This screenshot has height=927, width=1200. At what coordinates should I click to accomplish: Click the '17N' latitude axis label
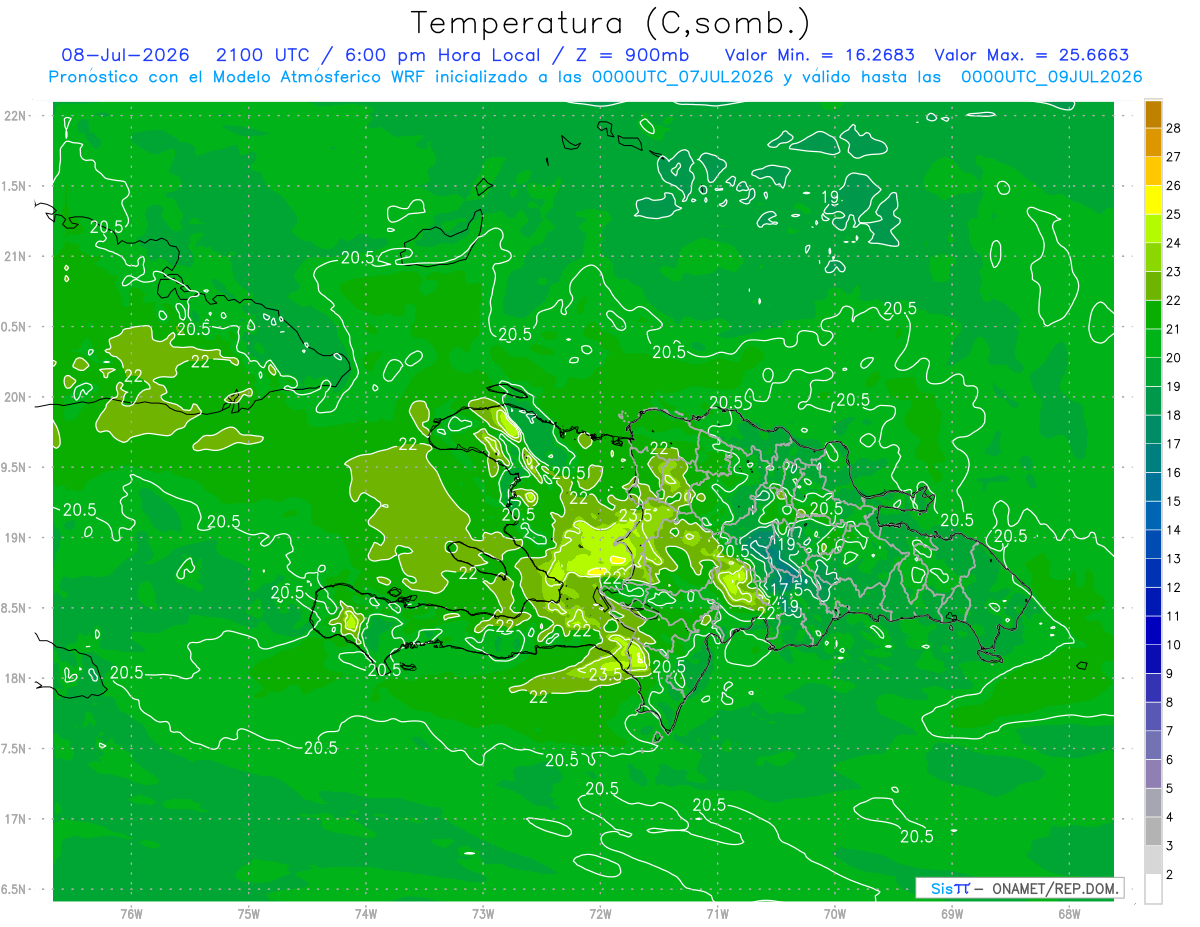(15, 819)
